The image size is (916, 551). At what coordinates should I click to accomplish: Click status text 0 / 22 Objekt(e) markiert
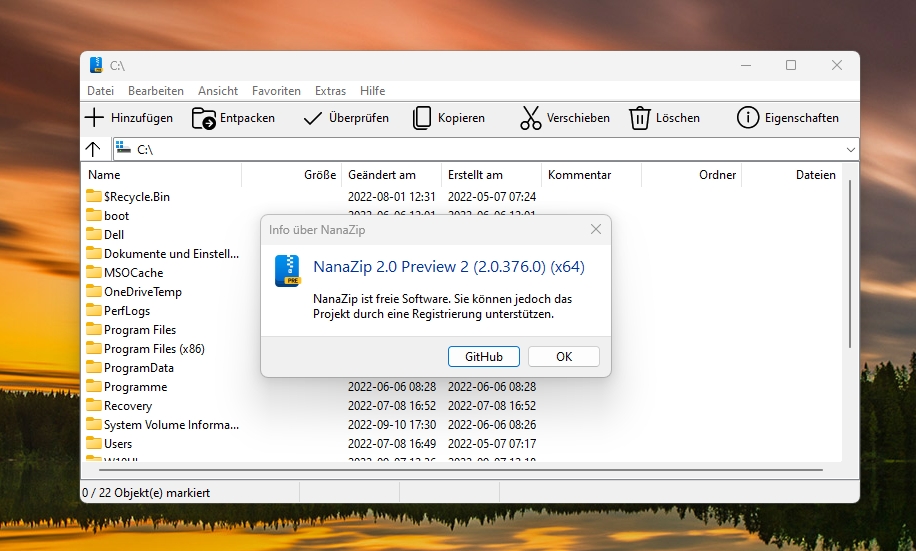(146, 493)
